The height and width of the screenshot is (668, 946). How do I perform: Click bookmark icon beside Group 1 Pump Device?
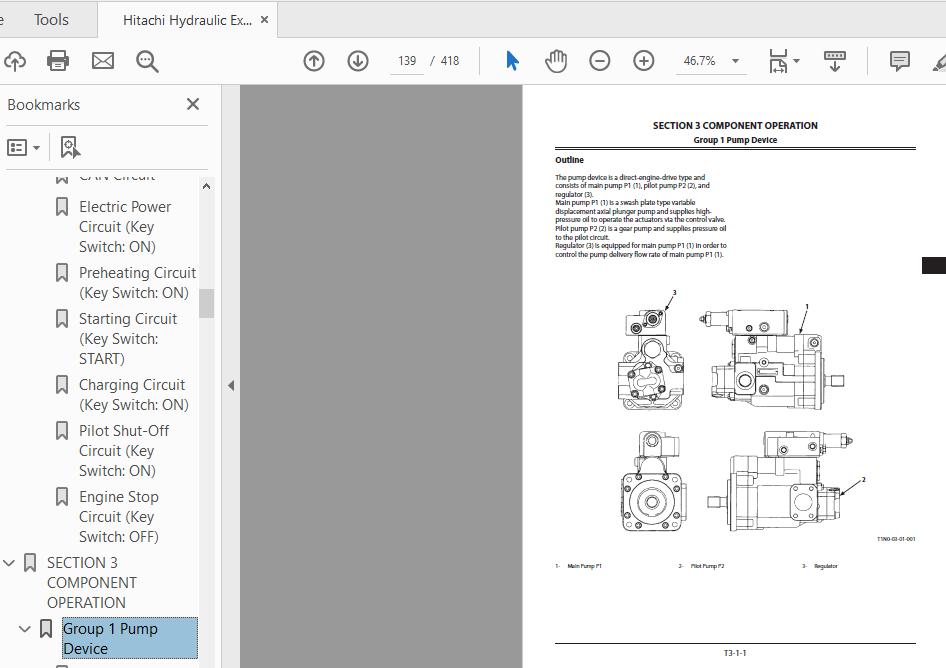click(46, 628)
